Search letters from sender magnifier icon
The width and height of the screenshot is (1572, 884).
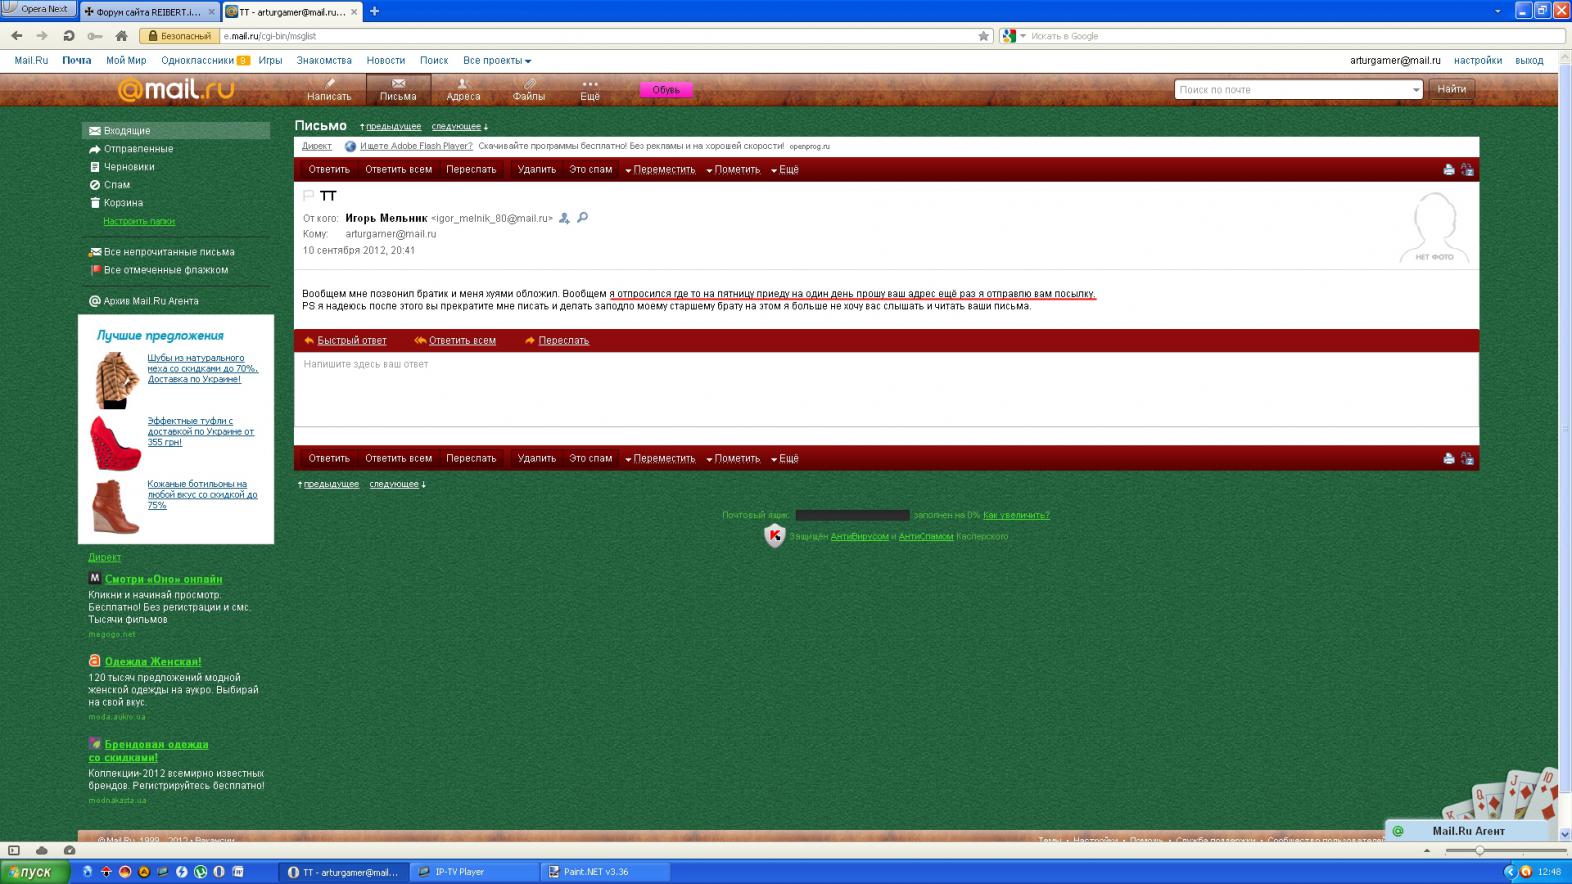pyautogui.click(x=583, y=218)
